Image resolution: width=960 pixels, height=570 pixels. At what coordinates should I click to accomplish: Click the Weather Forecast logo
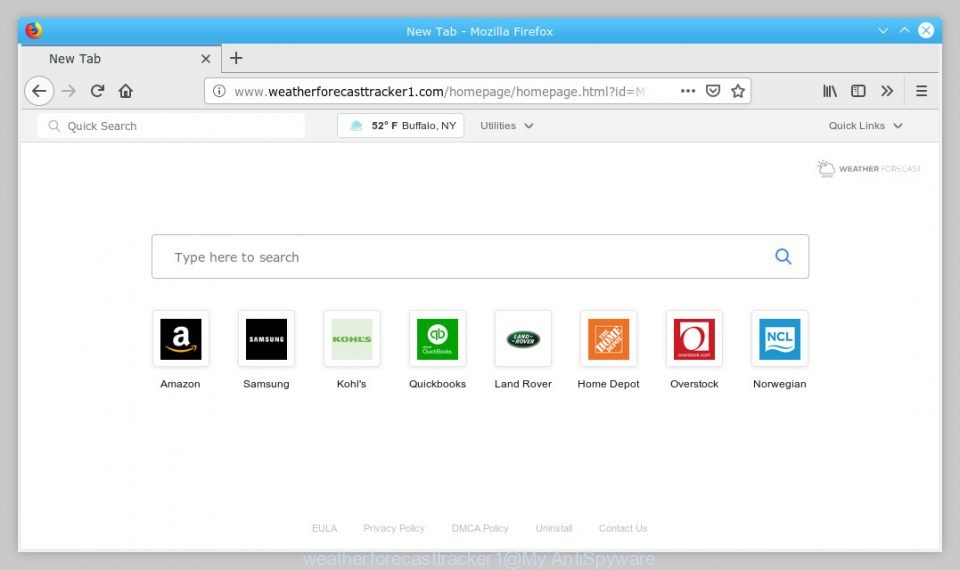pyautogui.click(x=868, y=168)
